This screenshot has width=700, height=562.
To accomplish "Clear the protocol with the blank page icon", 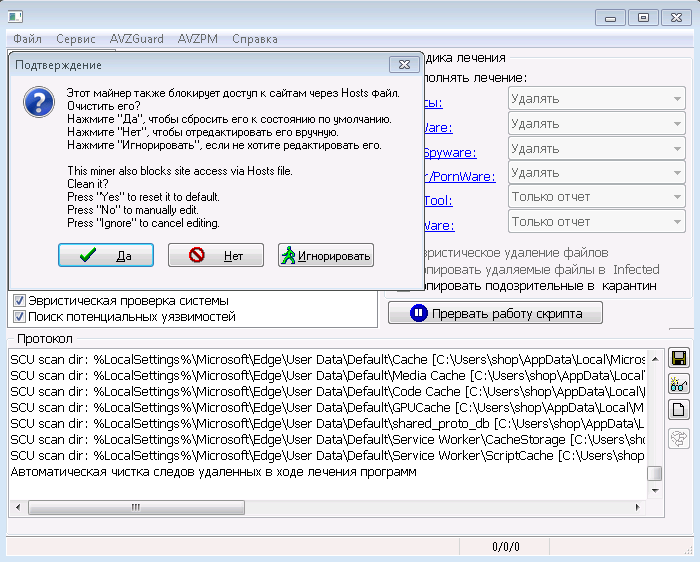I will point(679,409).
